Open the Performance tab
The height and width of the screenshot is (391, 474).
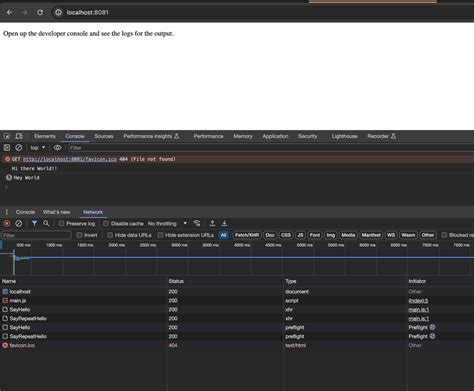(208, 136)
